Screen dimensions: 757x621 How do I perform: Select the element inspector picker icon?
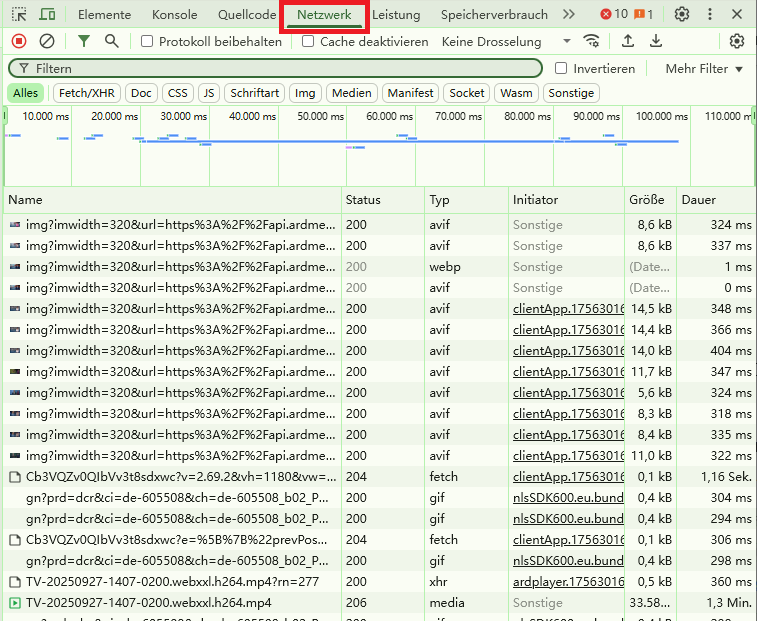(x=20, y=15)
